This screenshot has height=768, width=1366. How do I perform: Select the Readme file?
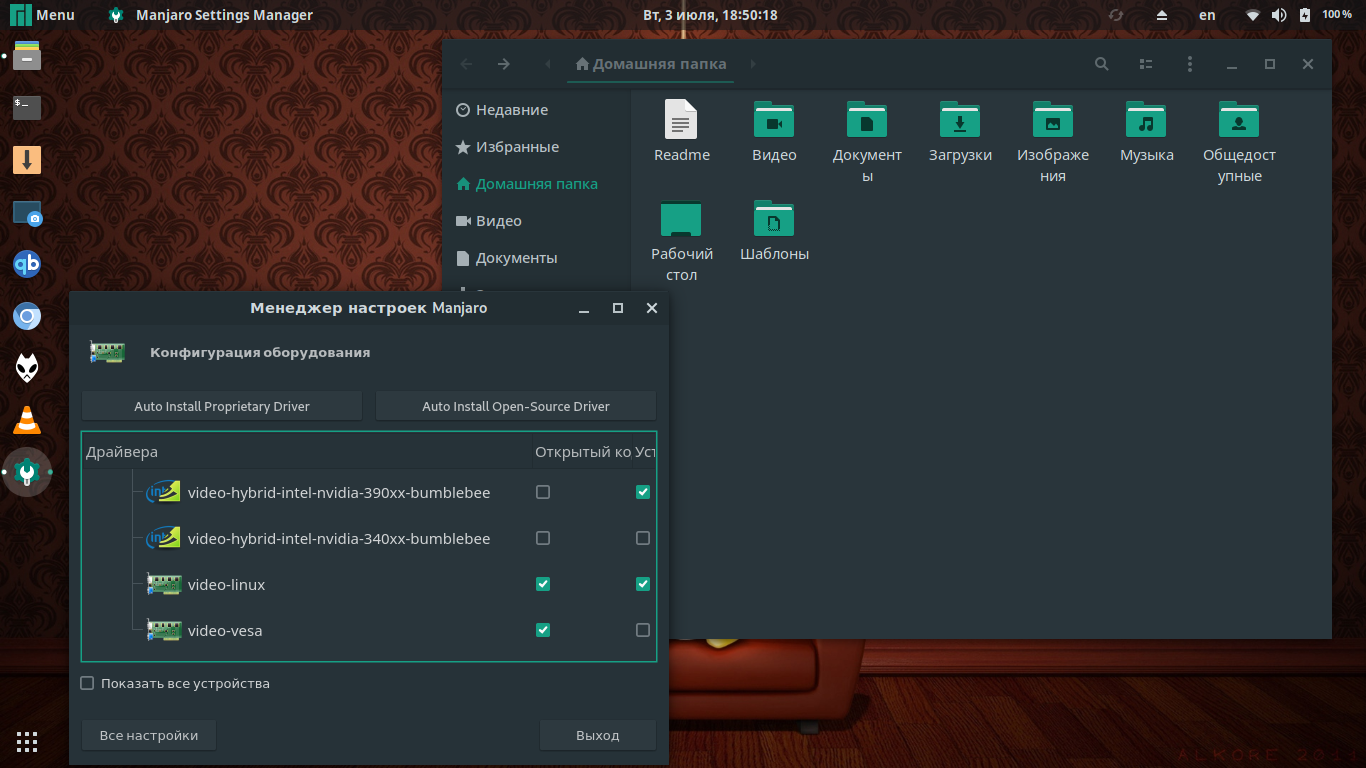(x=682, y=132)
